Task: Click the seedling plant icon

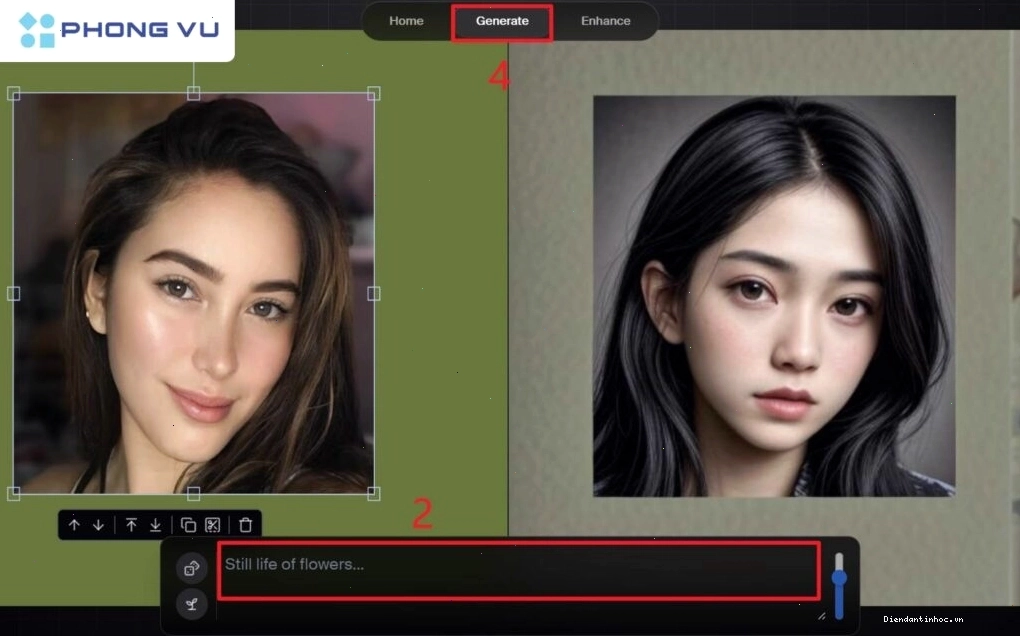Action: 192,604
